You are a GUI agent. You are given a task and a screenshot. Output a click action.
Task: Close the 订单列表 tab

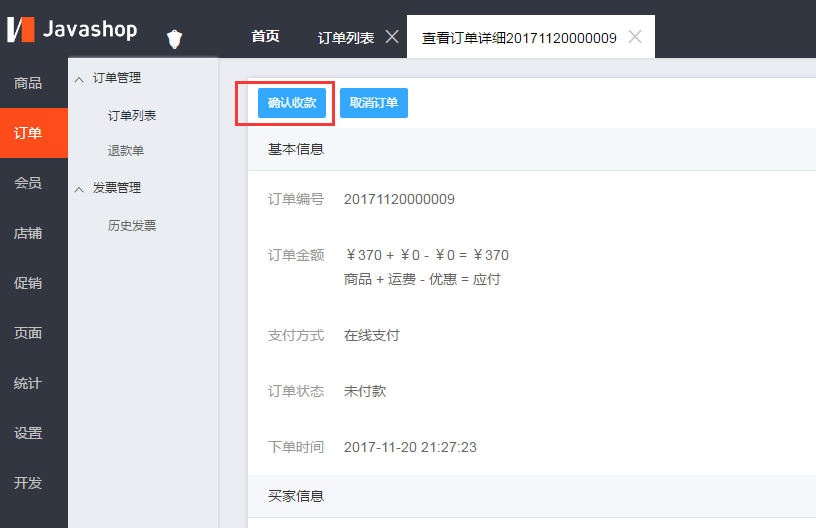(392, 36)
